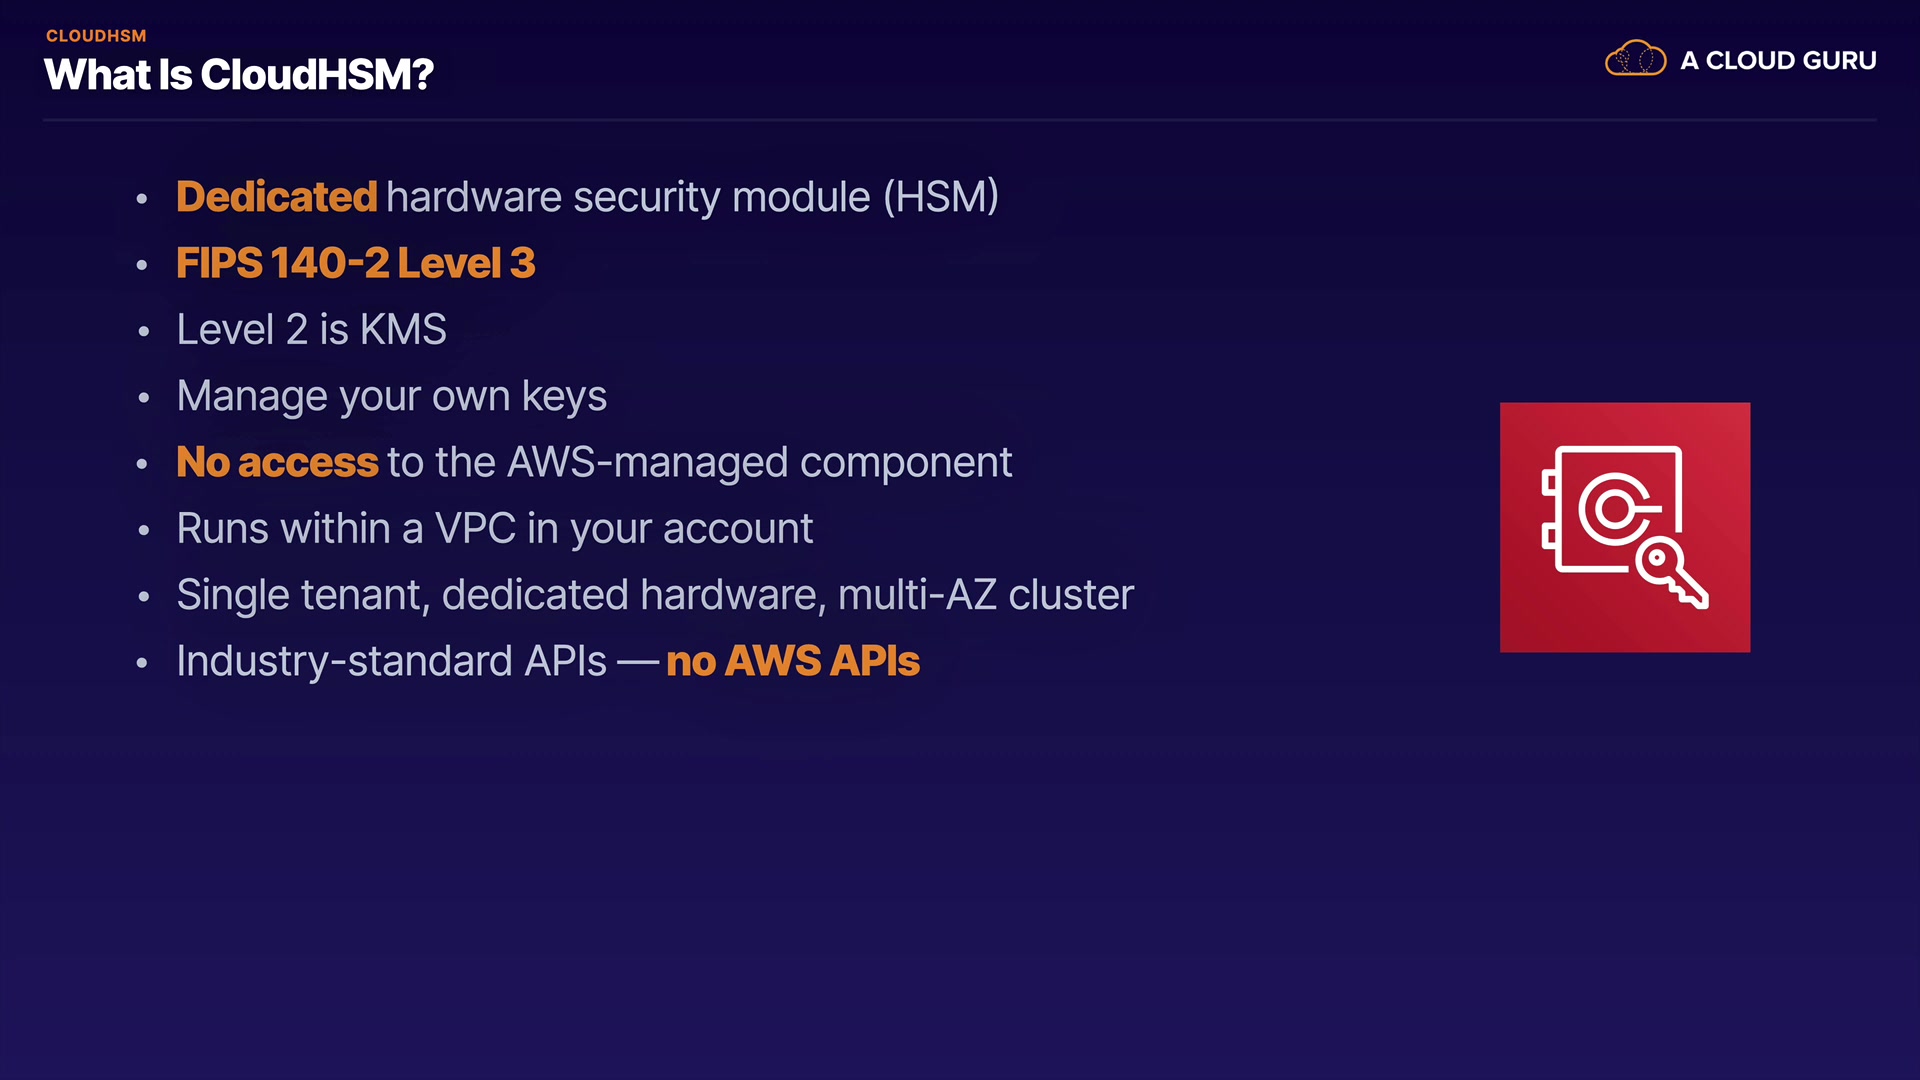Screen dimensions: 1920x1080
Task: Click the bullet before "Industry-standard APIs"
Action: (142, 663)
